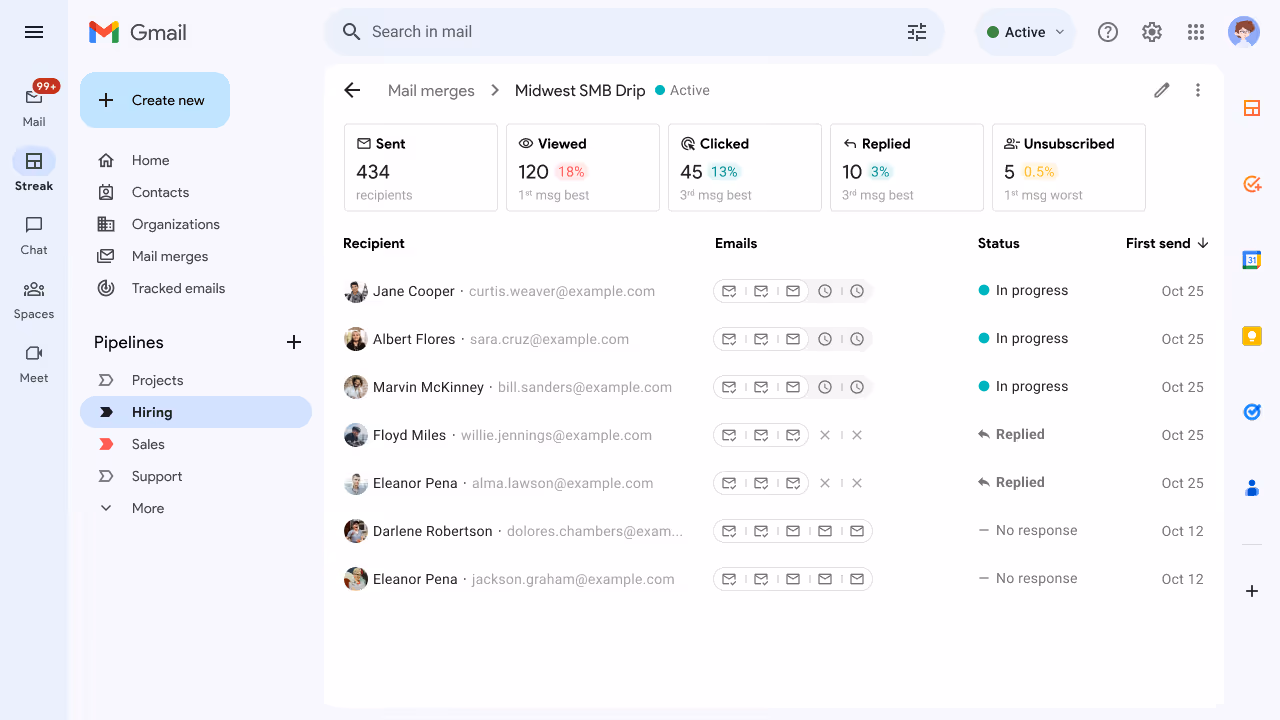Open the three-dot more options menu

point(1198,90)
